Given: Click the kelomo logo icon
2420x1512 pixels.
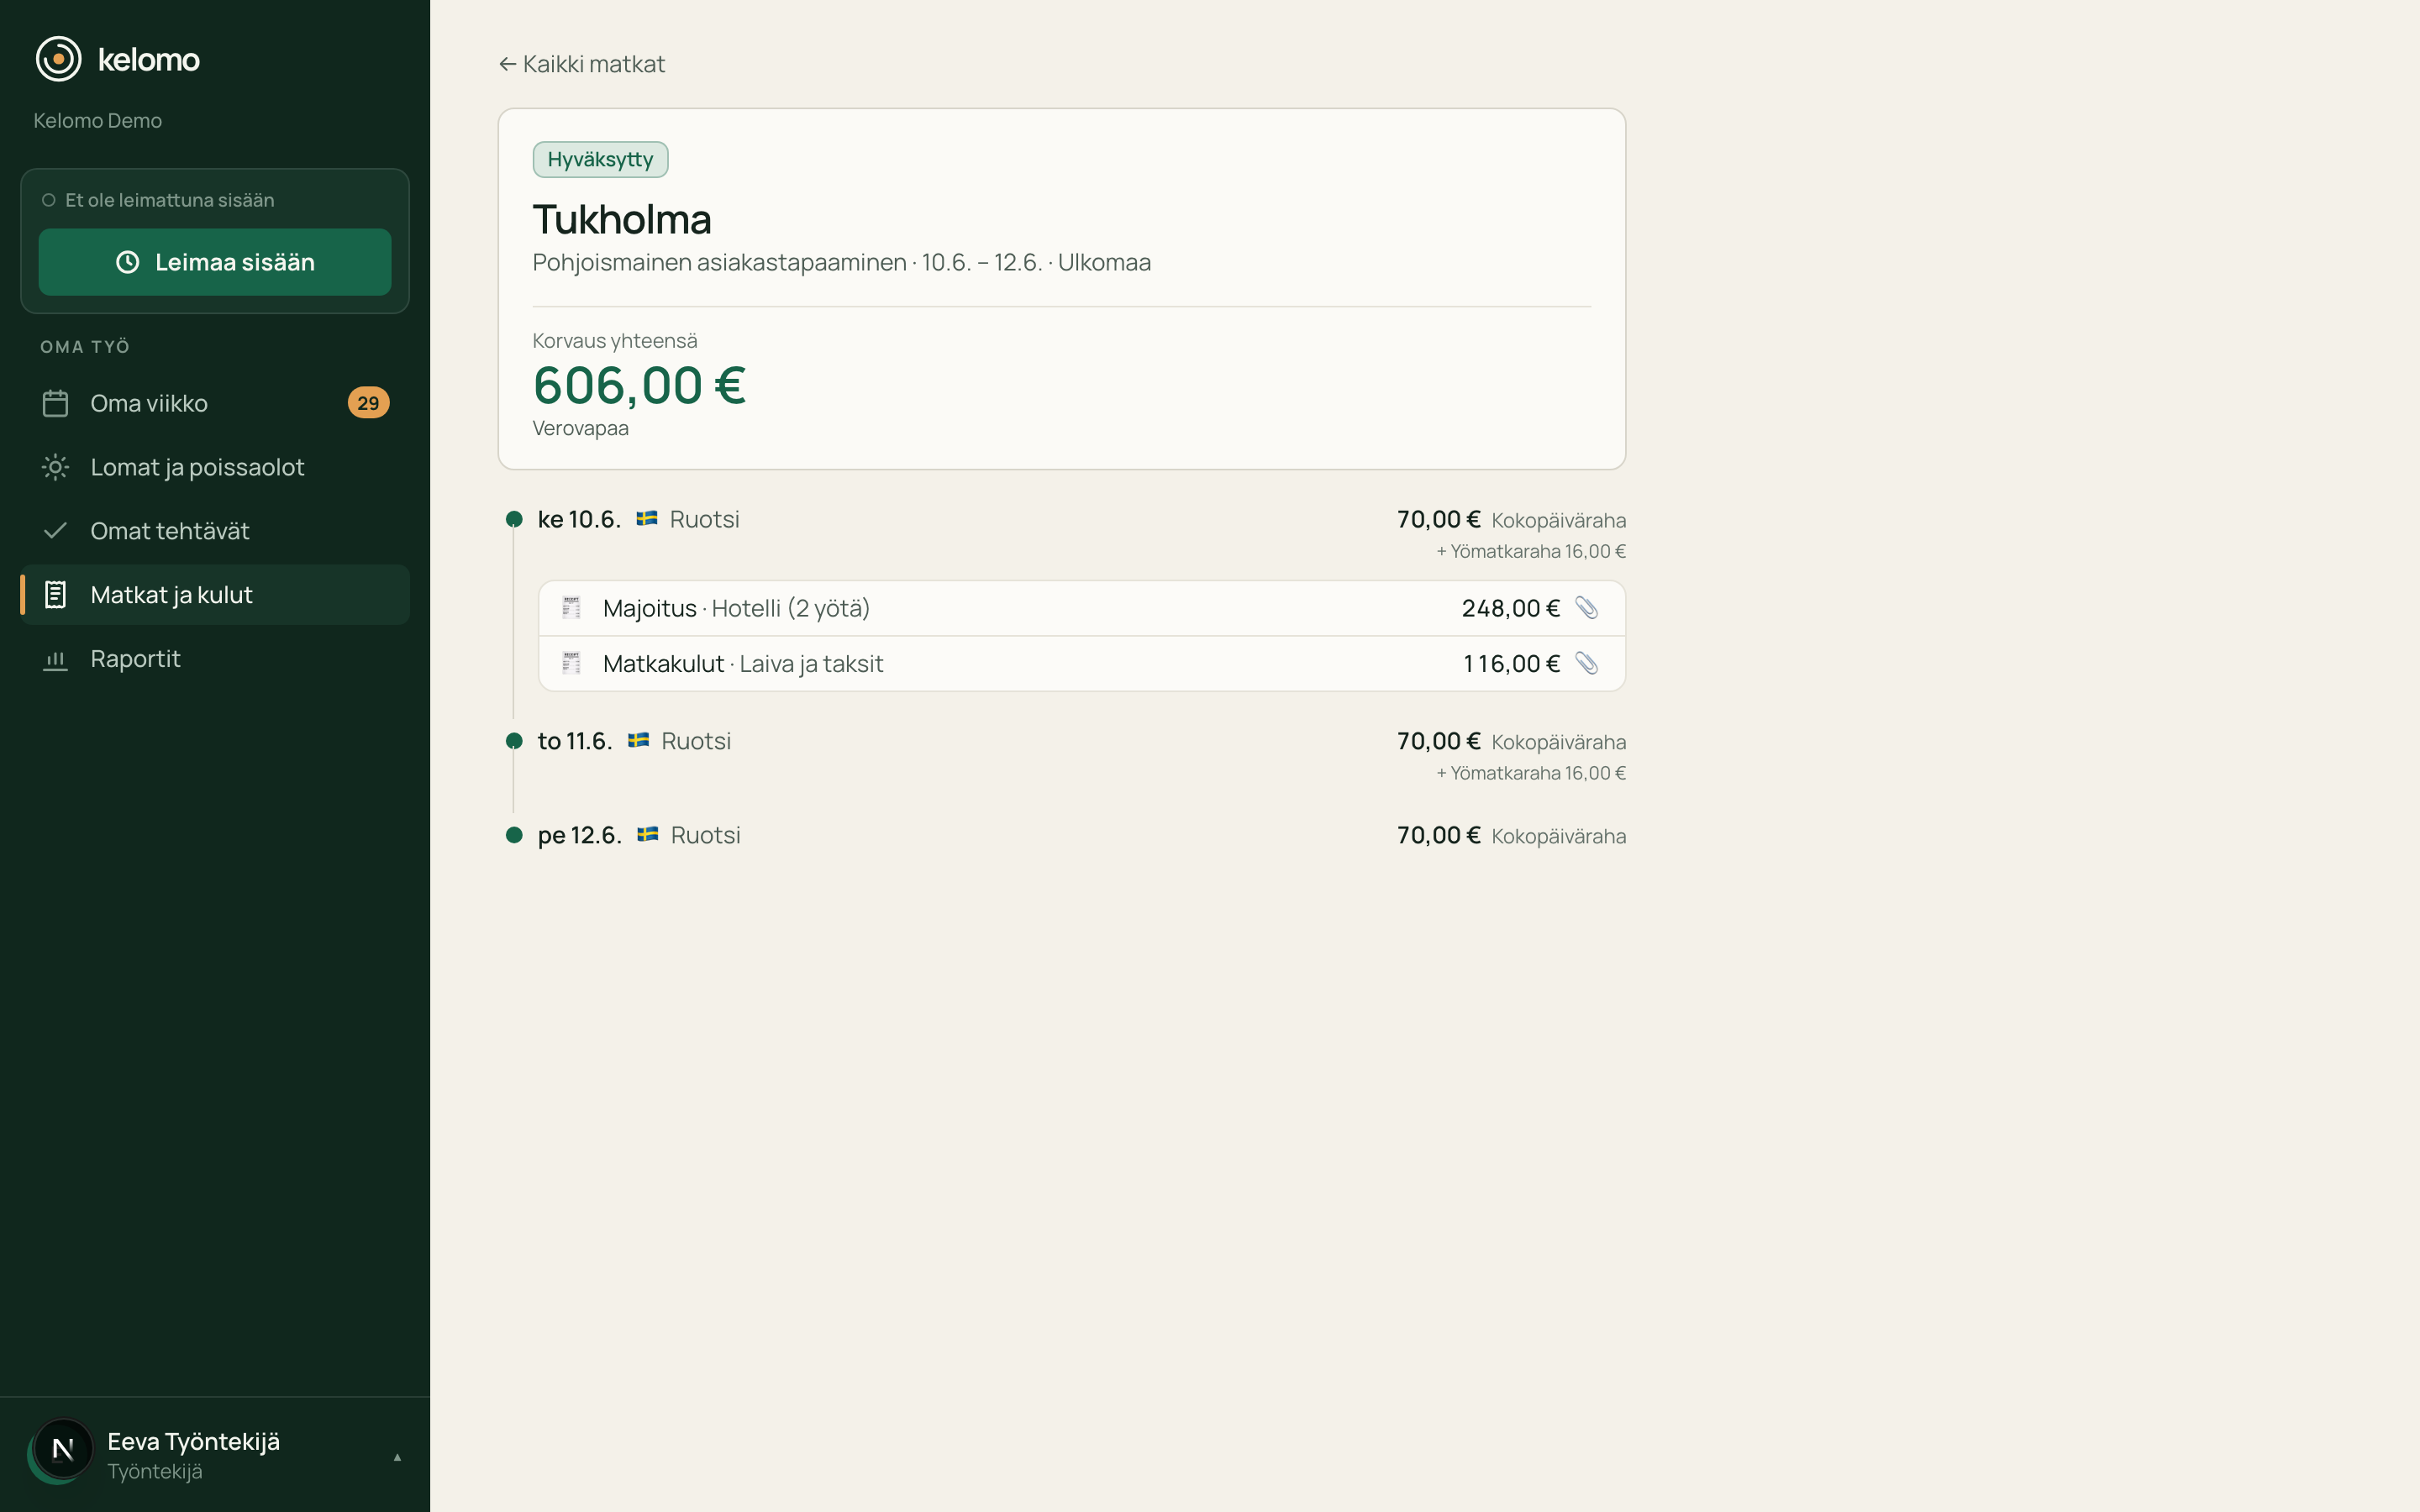Looking at the screenshot, I should coord(59,59).
